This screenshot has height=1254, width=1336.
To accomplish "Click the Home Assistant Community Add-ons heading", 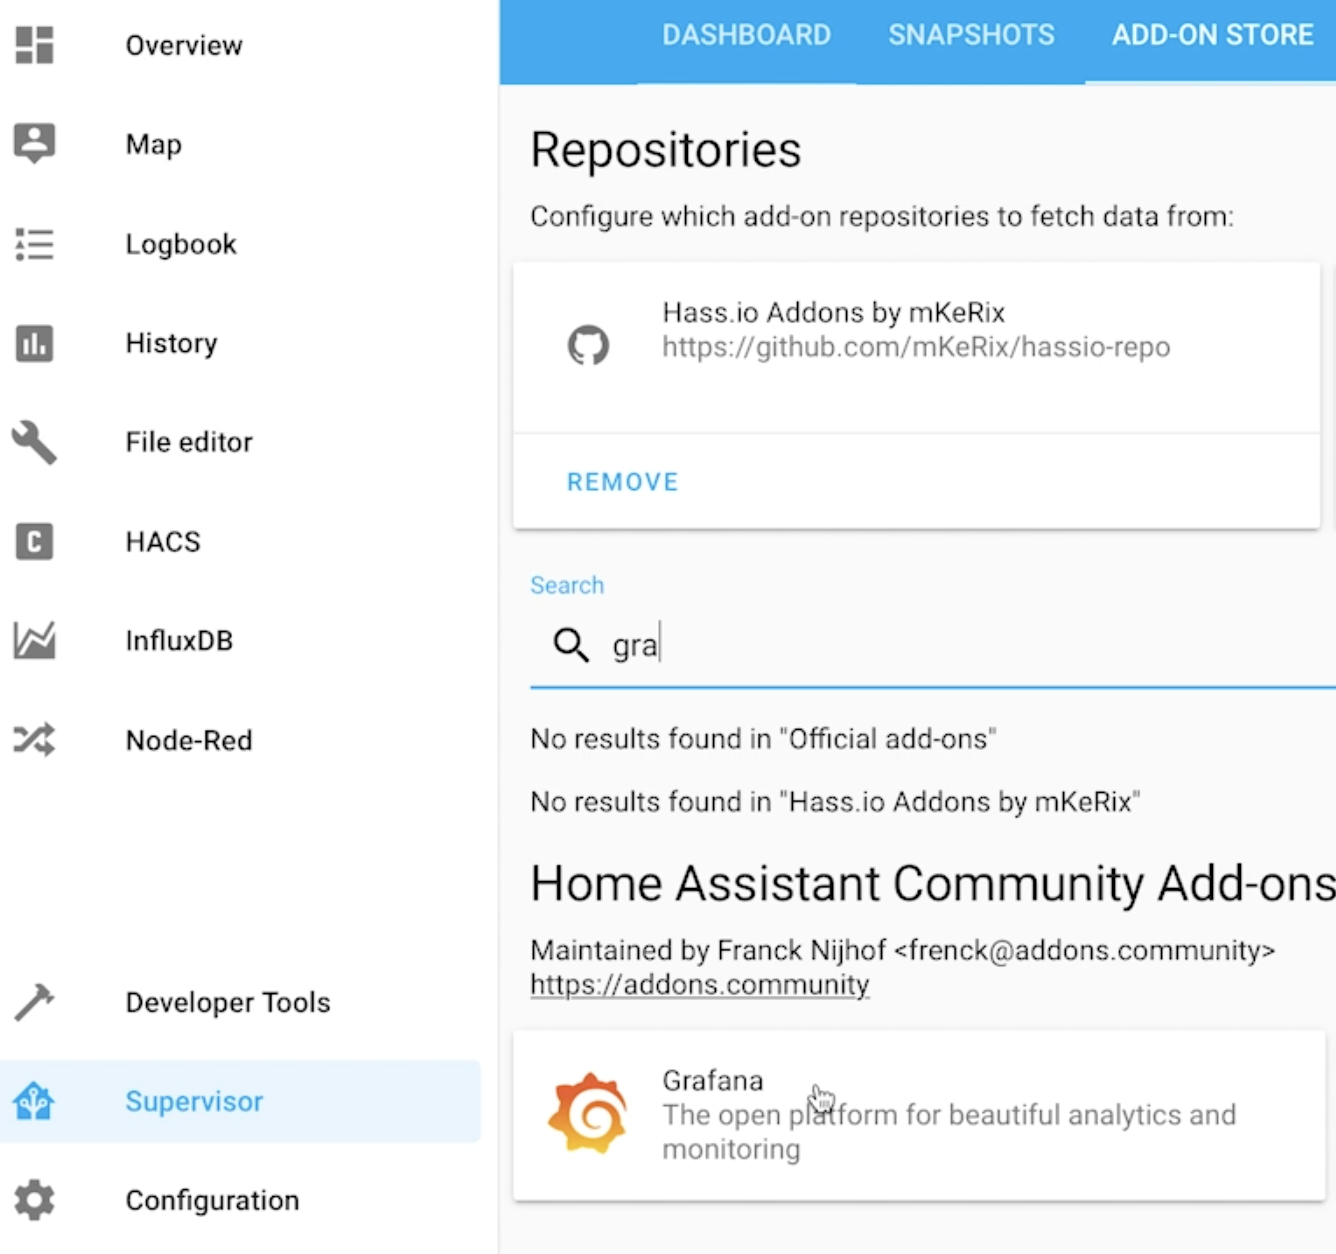I will pos(933,884).
